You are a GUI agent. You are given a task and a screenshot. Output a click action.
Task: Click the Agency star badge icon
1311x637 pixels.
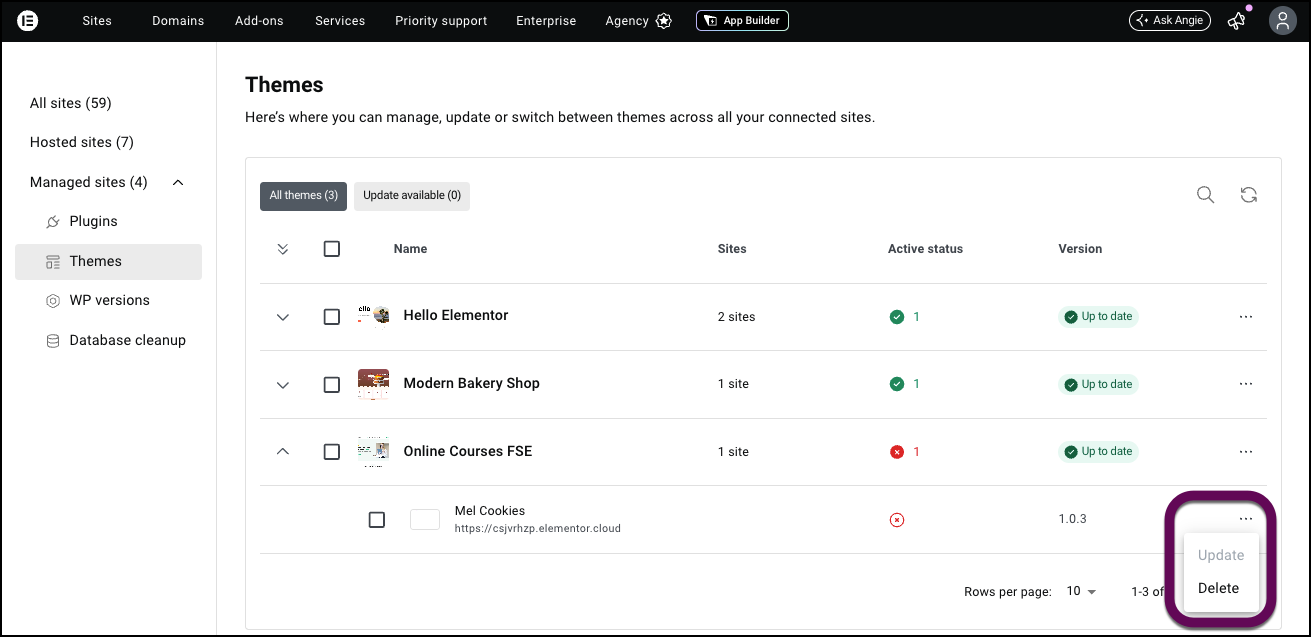664,21
